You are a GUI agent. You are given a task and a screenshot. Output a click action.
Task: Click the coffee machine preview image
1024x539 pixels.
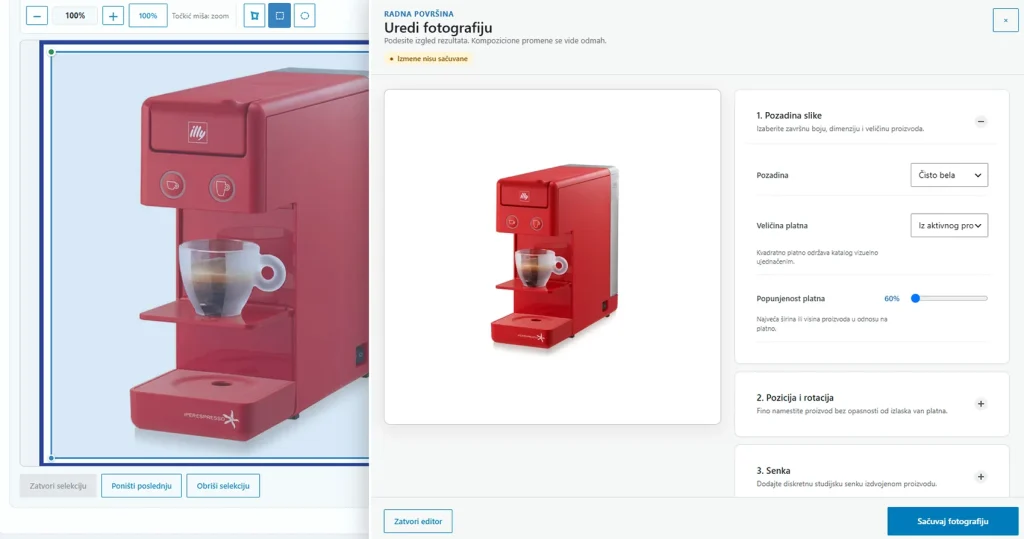pyautogui.click(x=552, y=257)
